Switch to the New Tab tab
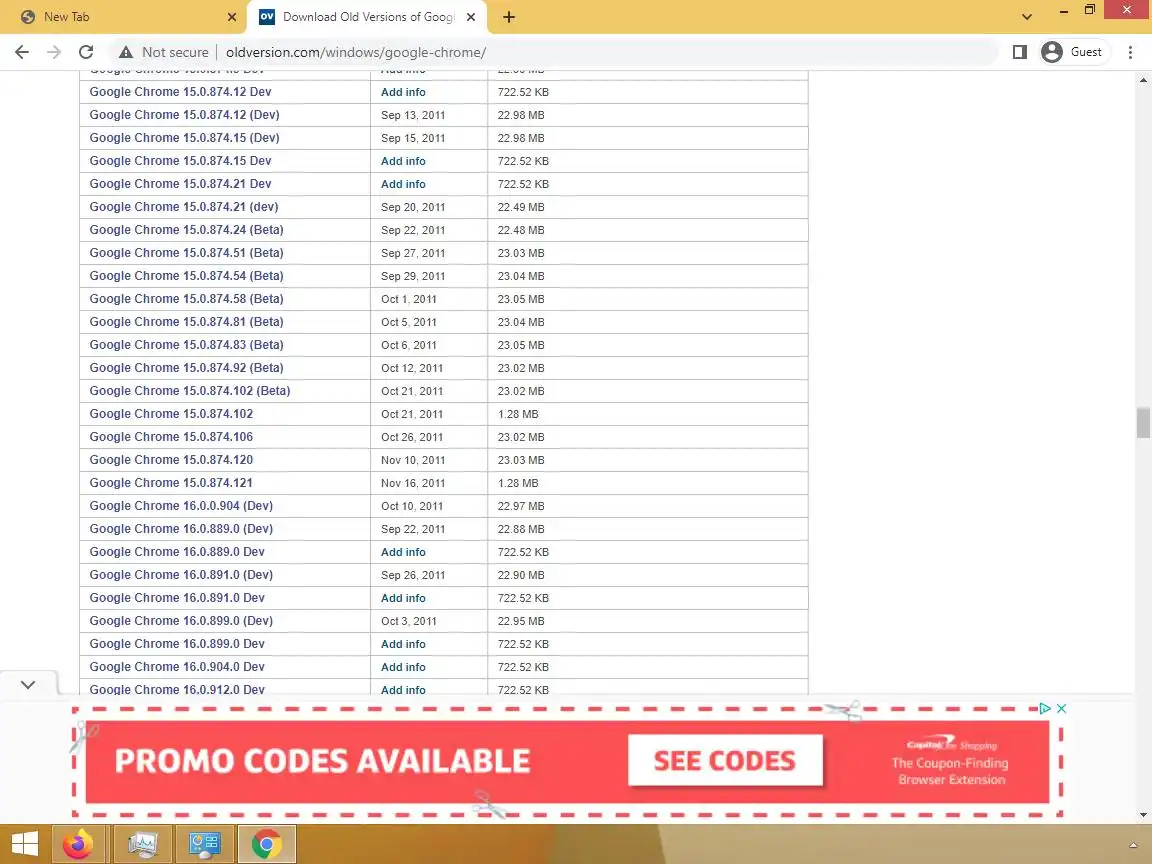The image size is (1152, 864). pyautogui.click(x=123, y=17)
